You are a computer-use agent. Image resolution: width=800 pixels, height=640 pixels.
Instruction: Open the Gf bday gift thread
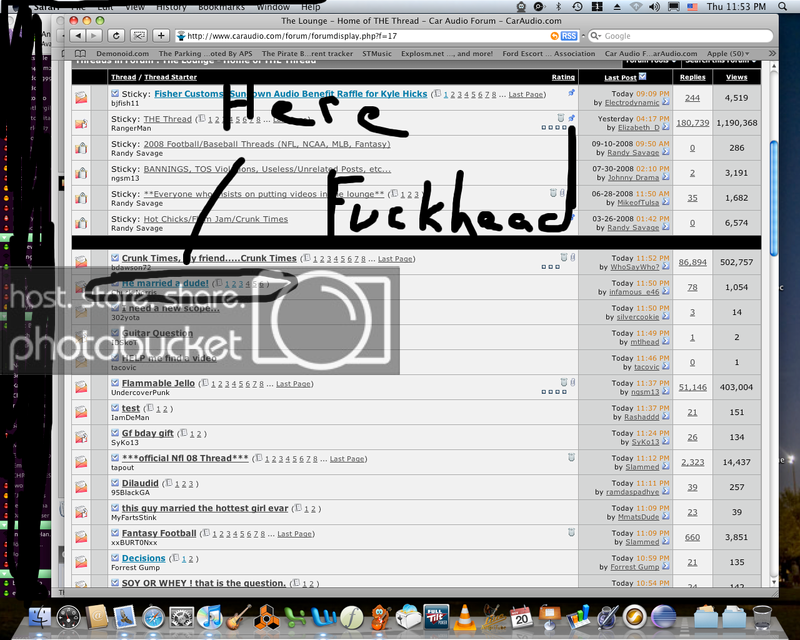click(x=147, y=433)
